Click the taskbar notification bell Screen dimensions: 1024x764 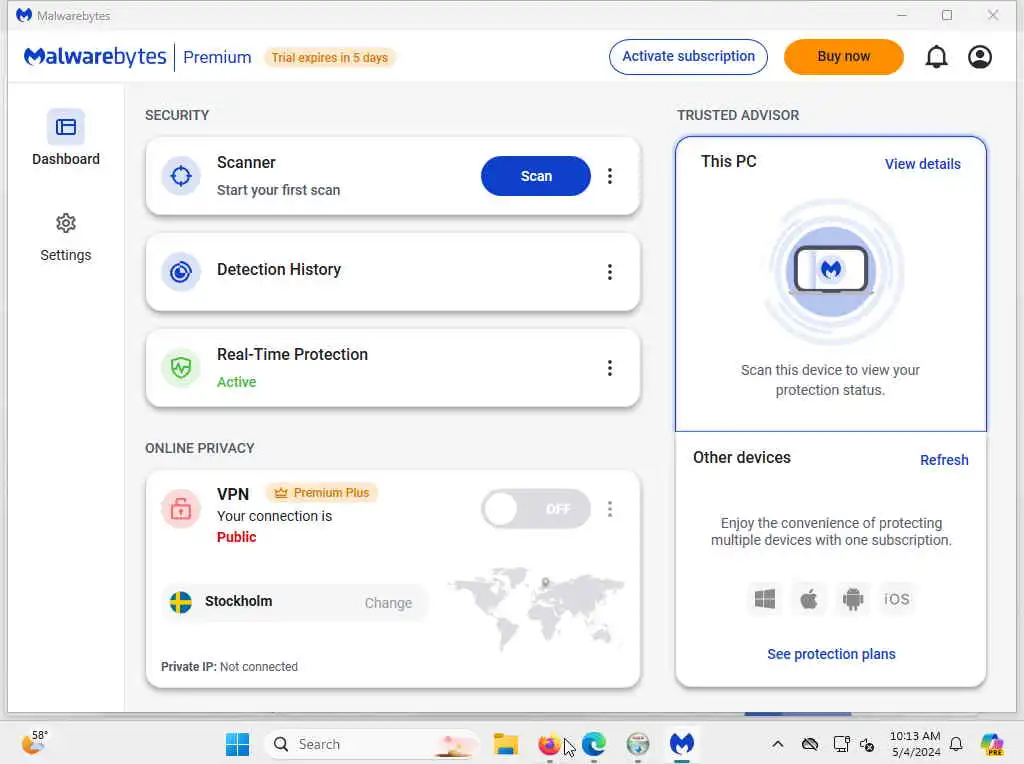(956, 744)
